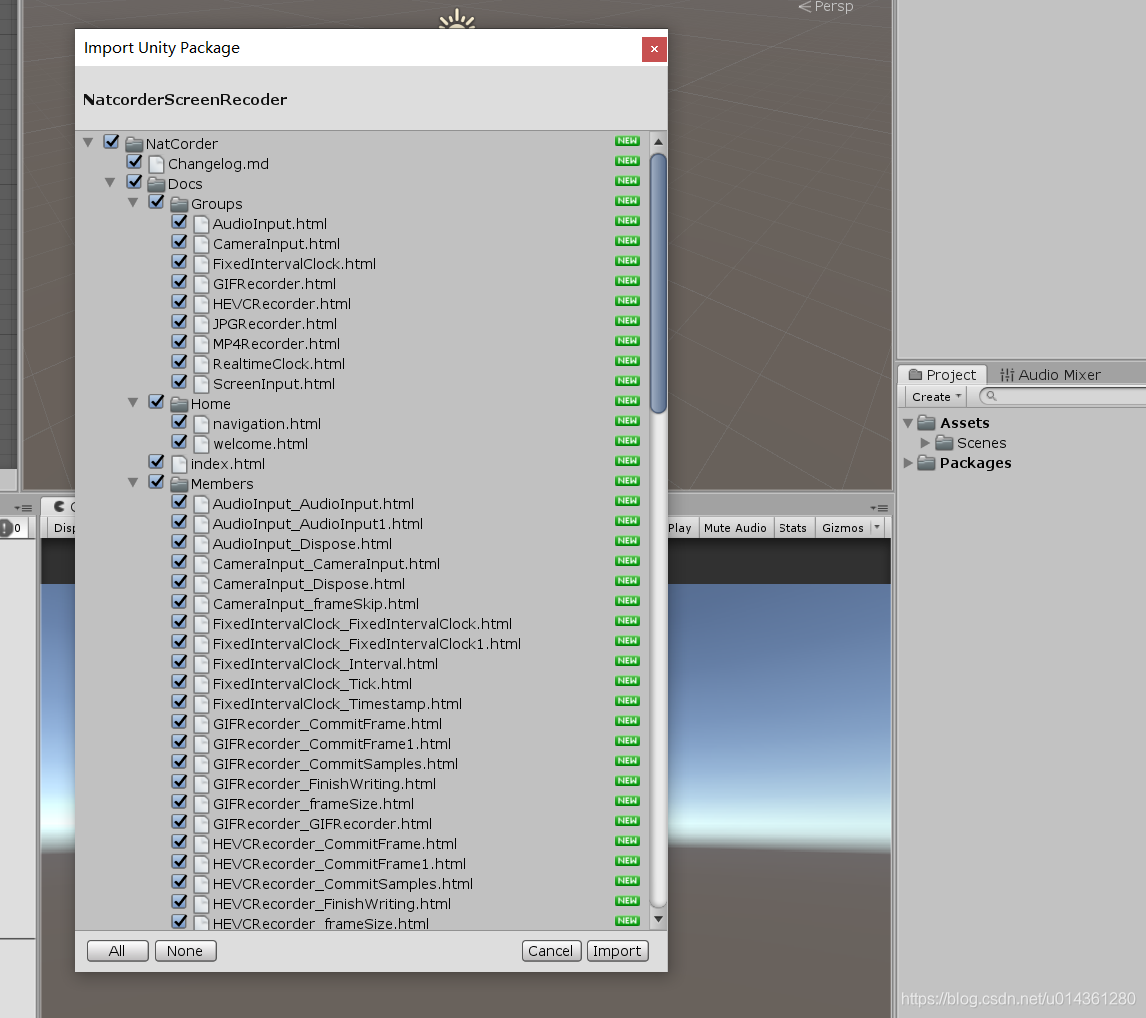Screen dimensions: 1146x1018
Task: Click the index.html file icon
Action: (x=178, y=463)
